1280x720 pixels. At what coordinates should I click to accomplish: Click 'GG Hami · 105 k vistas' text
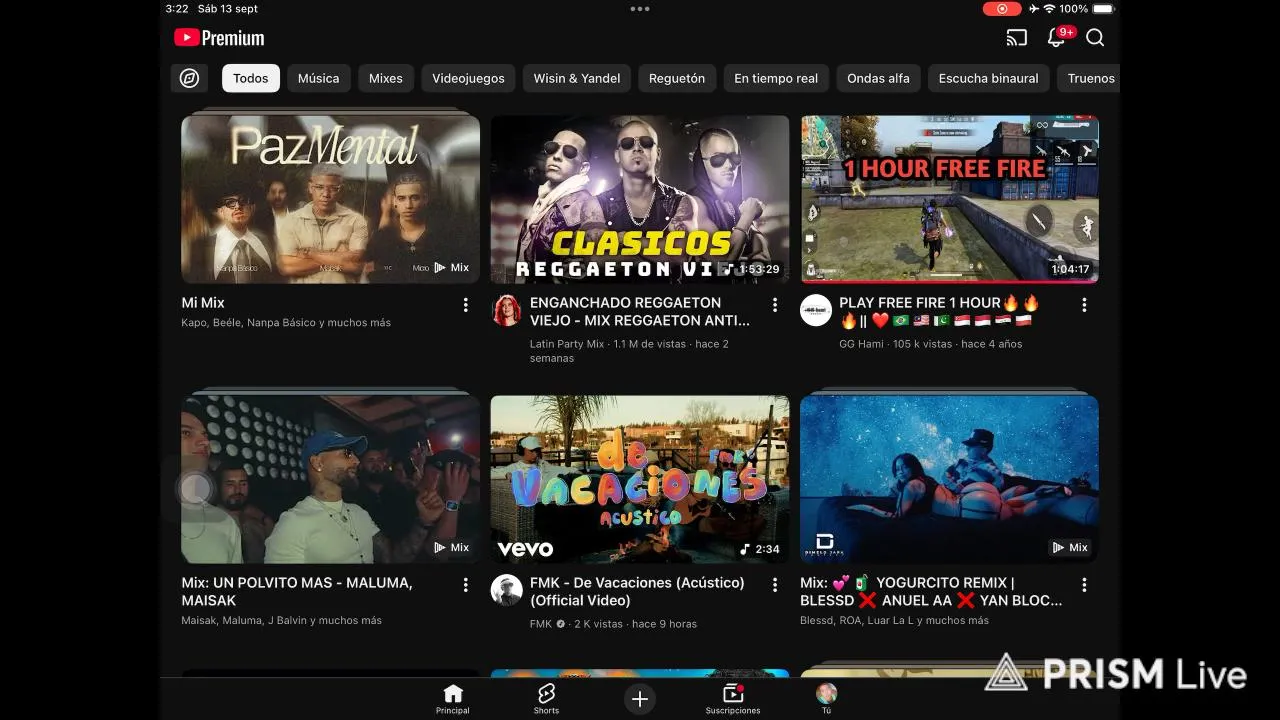[898, 344]
